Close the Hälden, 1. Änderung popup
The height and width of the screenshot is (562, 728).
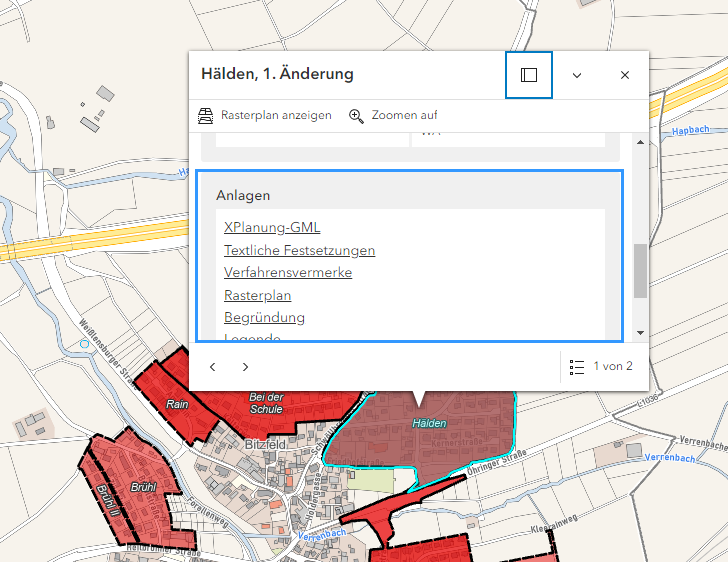[625, 75]
